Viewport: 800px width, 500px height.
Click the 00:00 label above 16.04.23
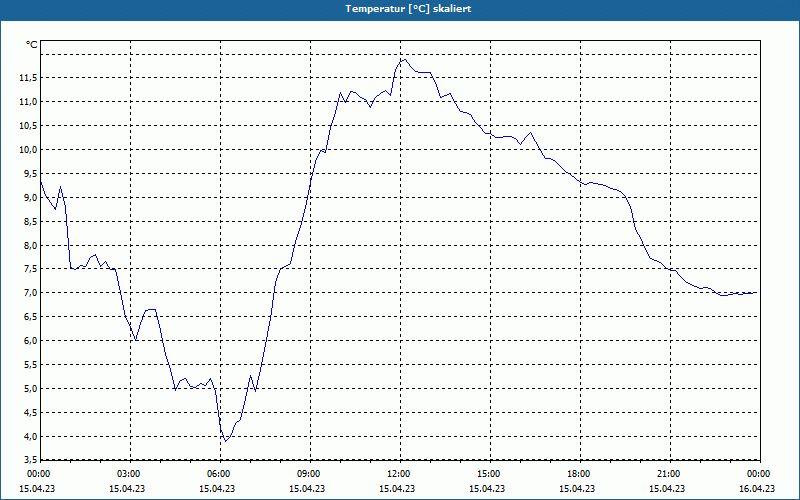click(758, 474)
